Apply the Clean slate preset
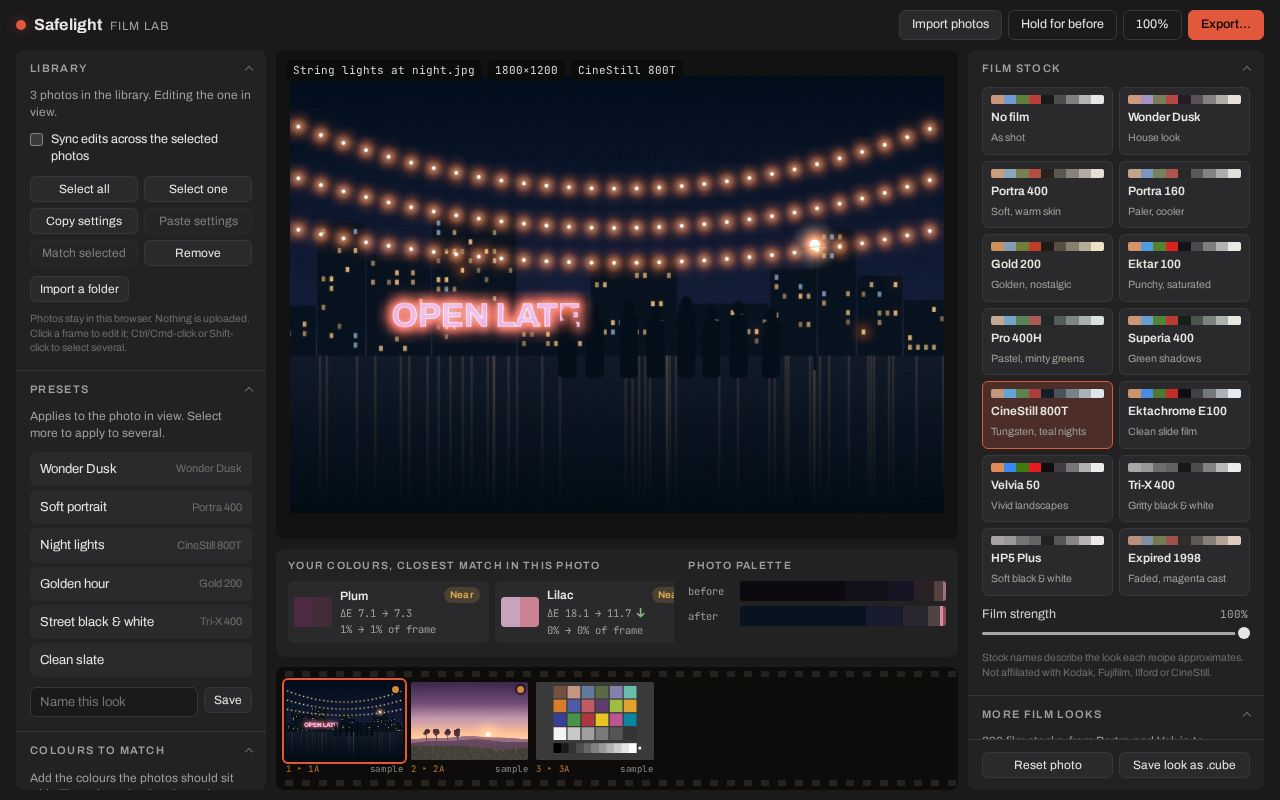The image size is (1280, 800). click(141, 660)
